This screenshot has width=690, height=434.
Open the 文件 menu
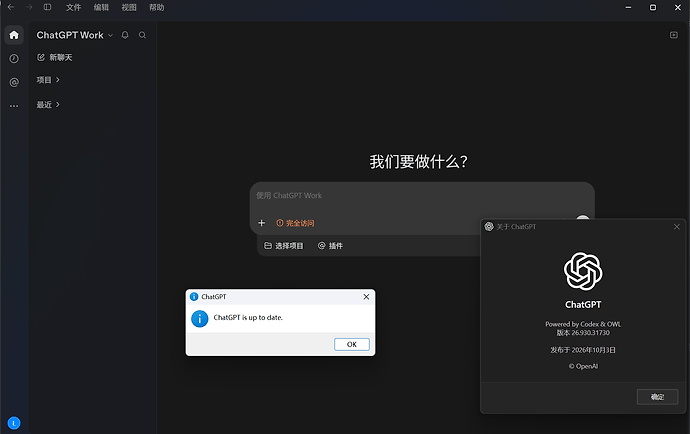pyautogui.click(x=73, y=7)
